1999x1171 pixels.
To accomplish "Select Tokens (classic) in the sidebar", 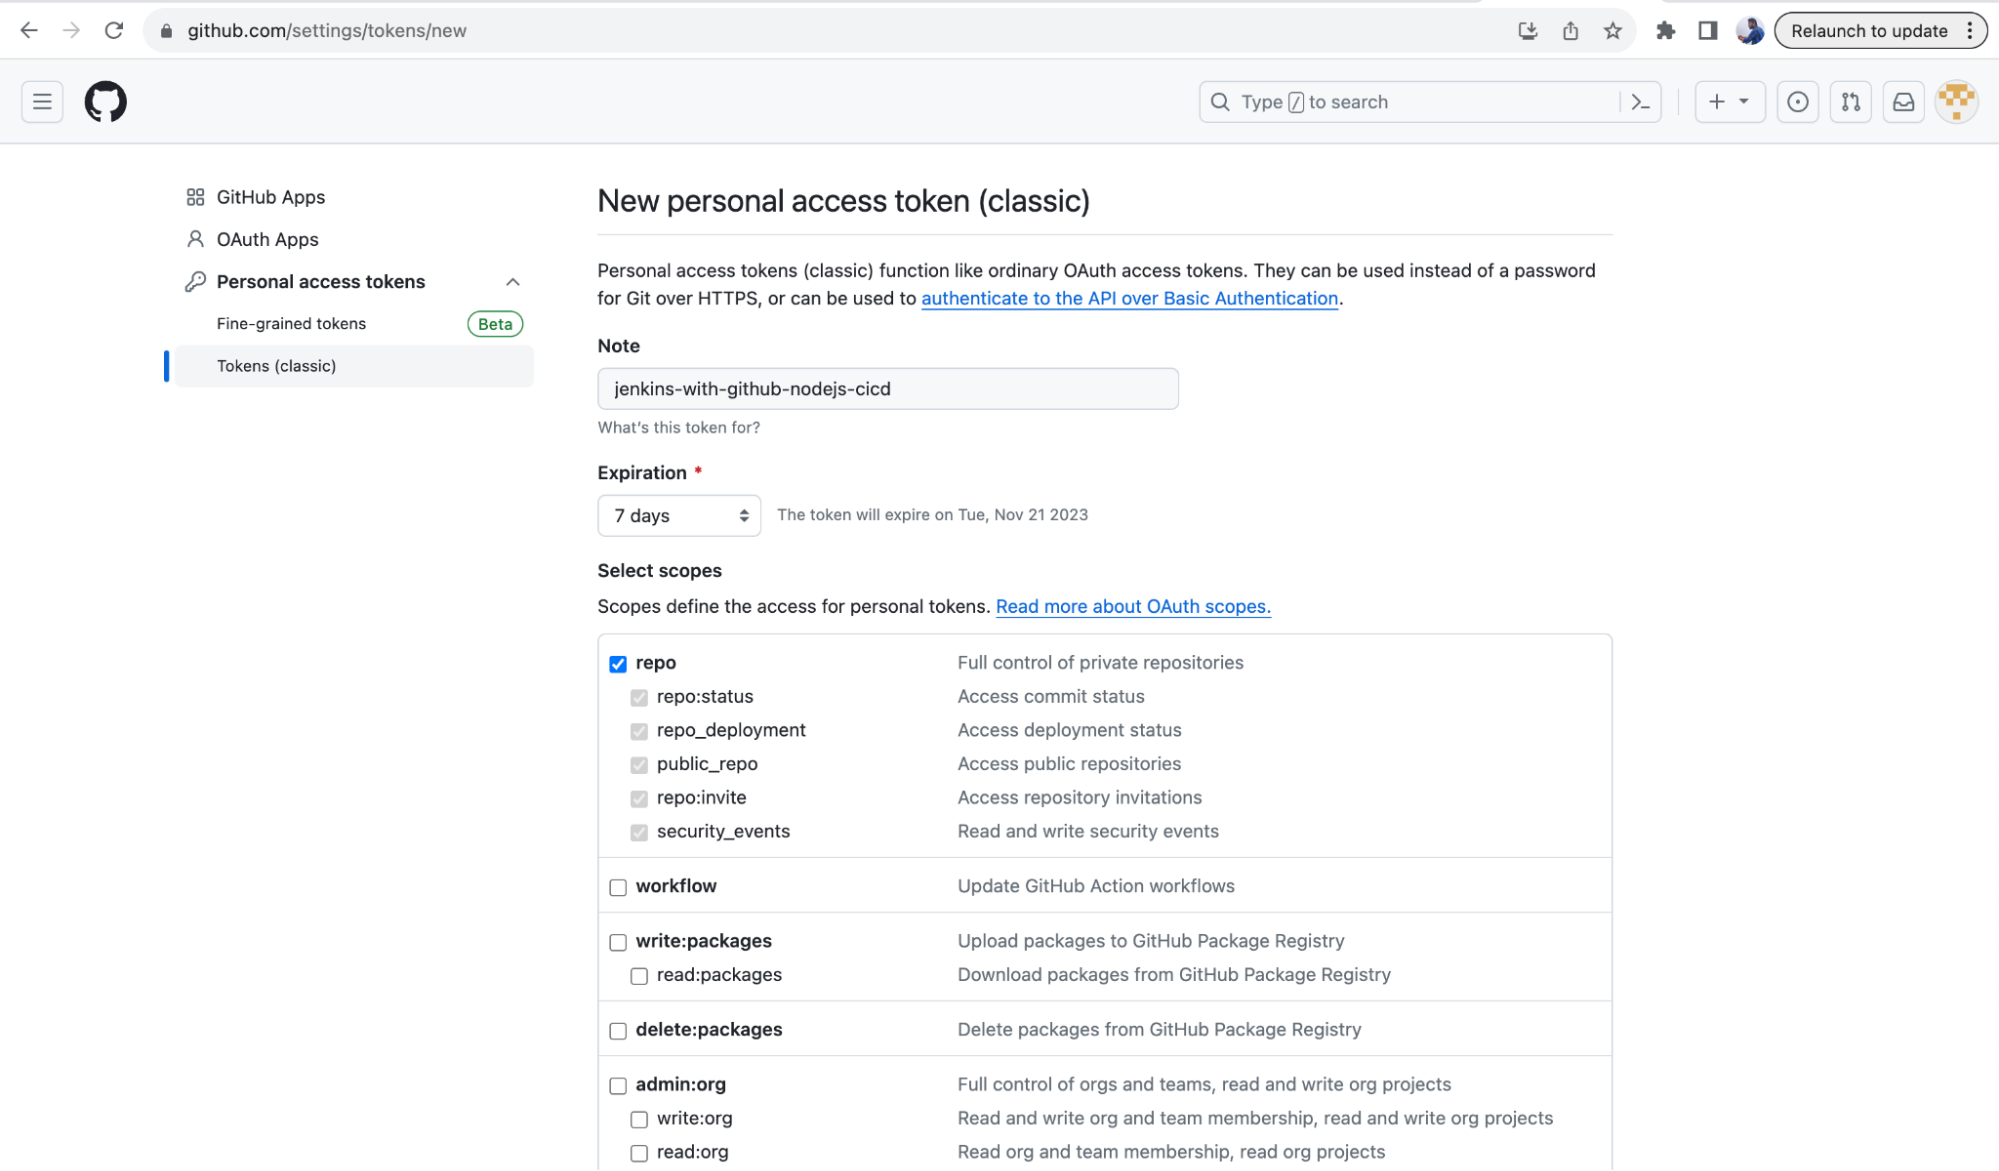I will 277,365.
